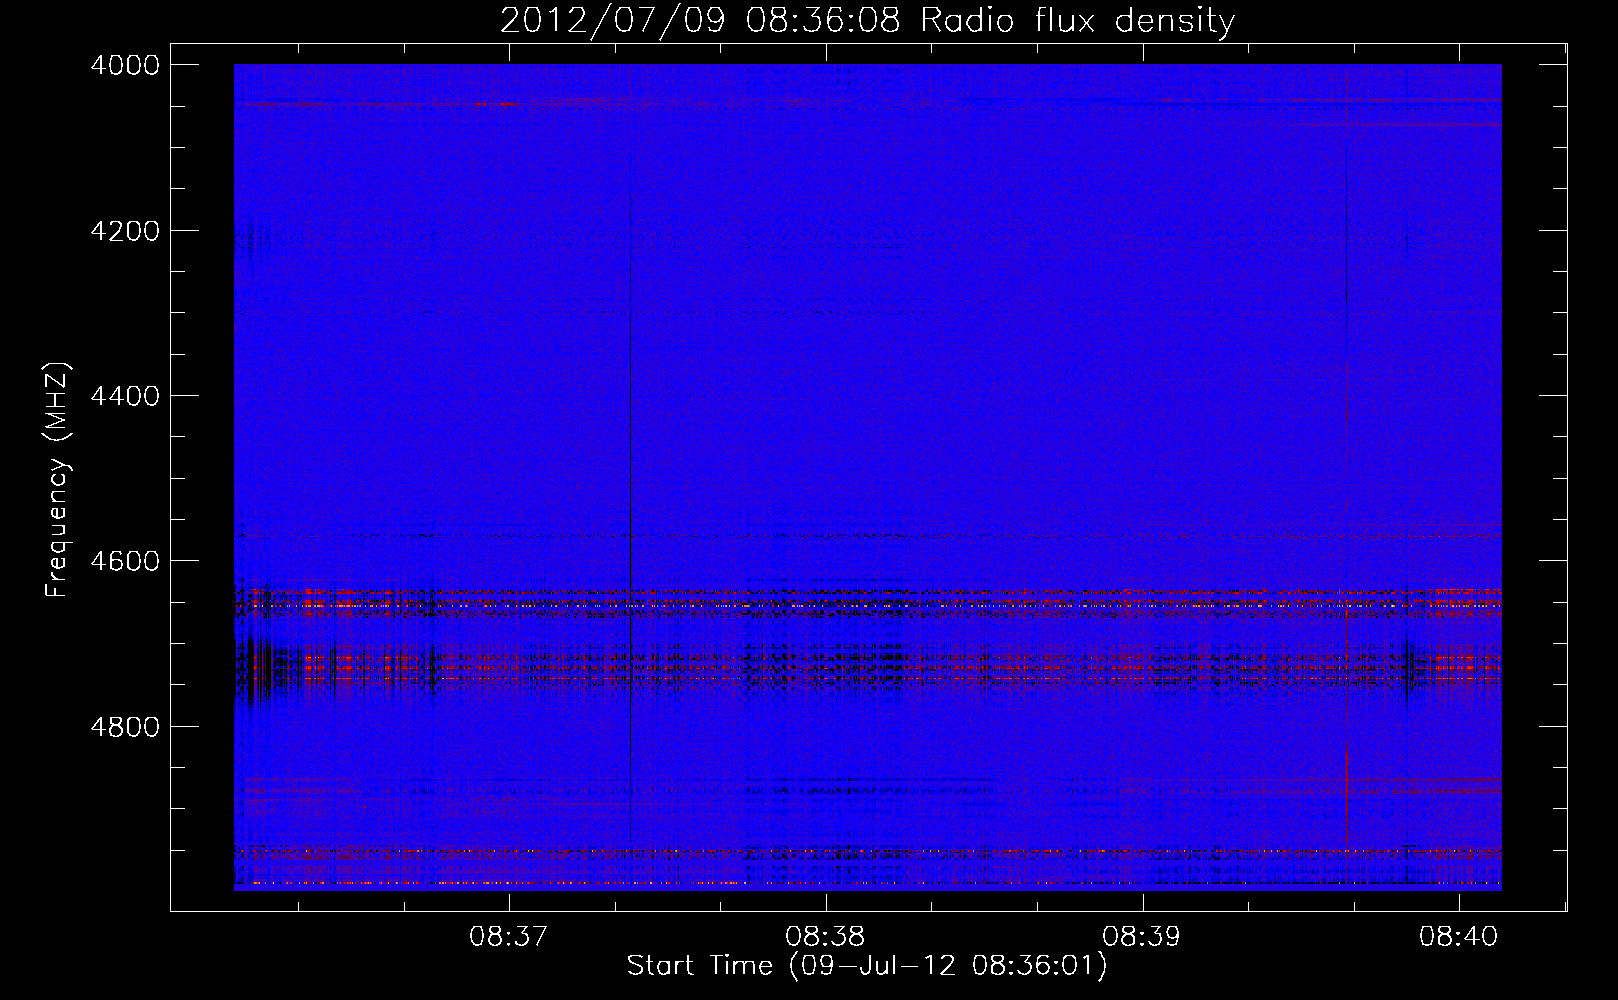Viewport: 1618px width, 1000px height.
Task: Click the 08:37 time tick label
Action: tap(510, 937)
